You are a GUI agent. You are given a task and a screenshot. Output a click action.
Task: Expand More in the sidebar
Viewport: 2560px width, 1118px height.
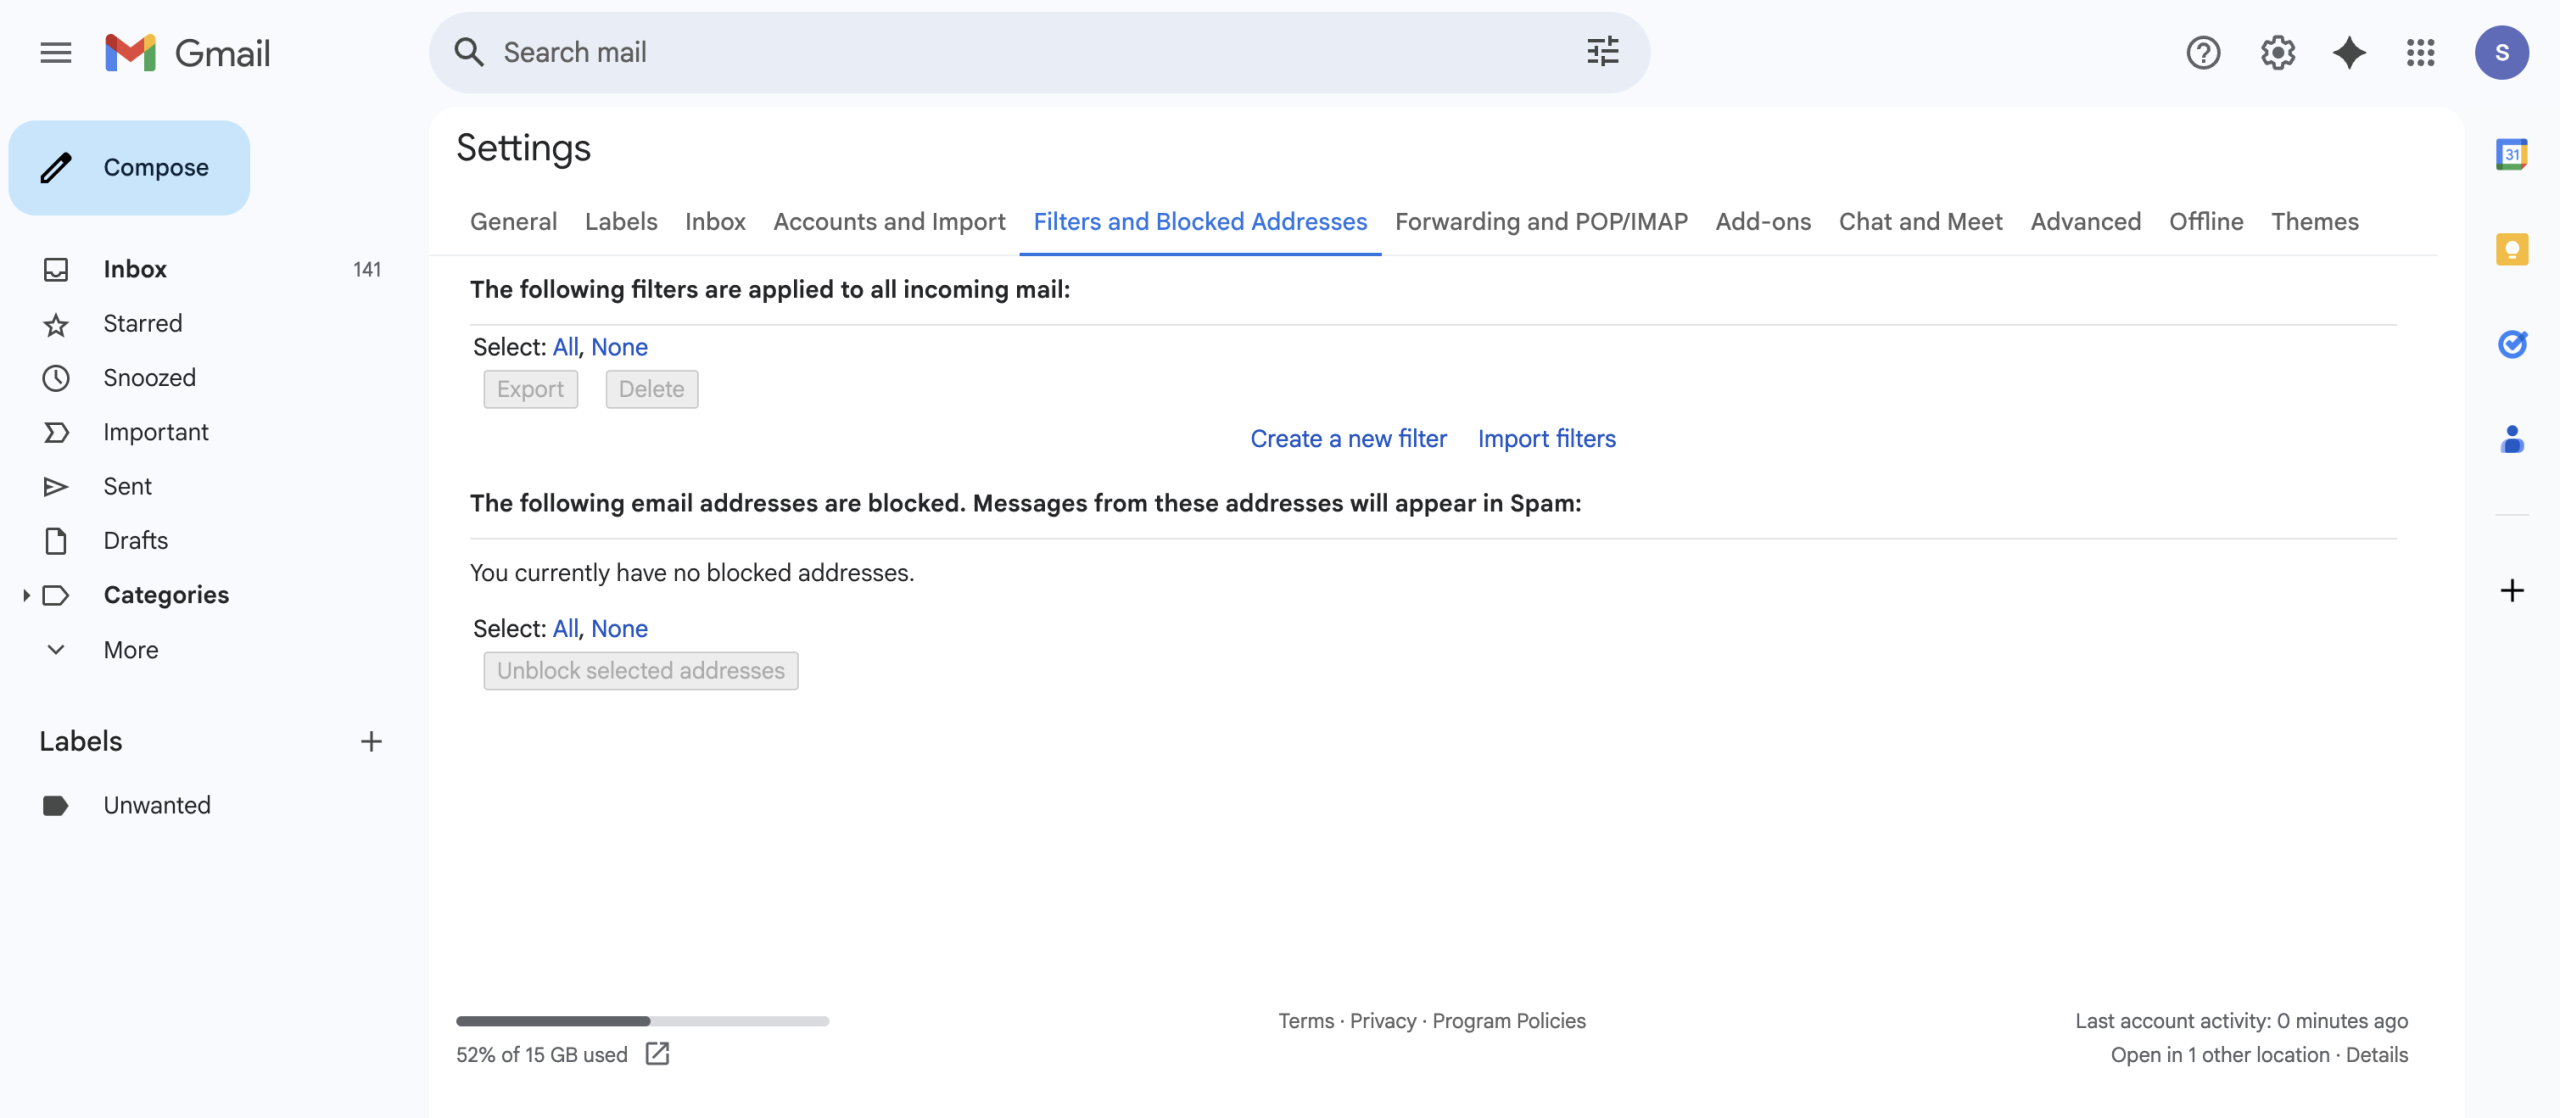(x=130, y=650)
